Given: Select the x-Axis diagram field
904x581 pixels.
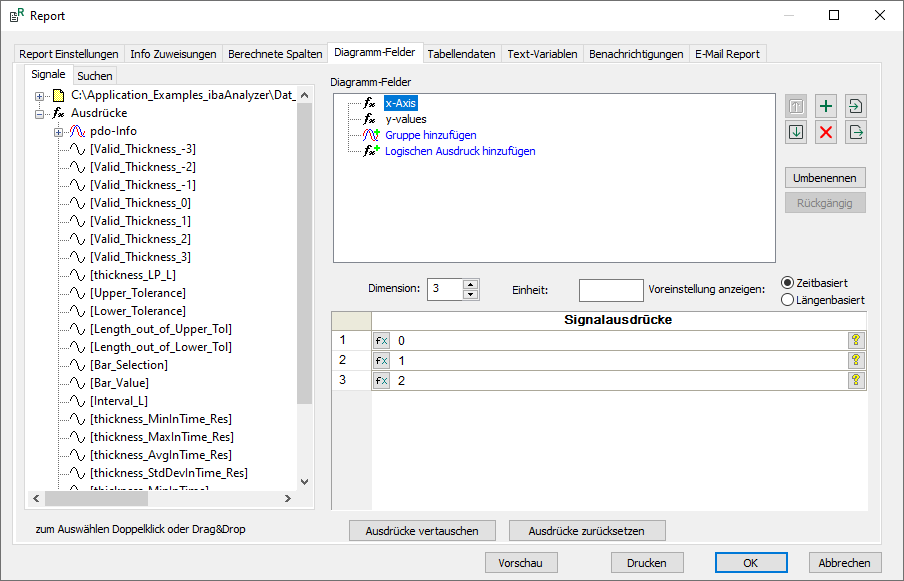Looking at the screenshot, I should click(x=401, y=104).
